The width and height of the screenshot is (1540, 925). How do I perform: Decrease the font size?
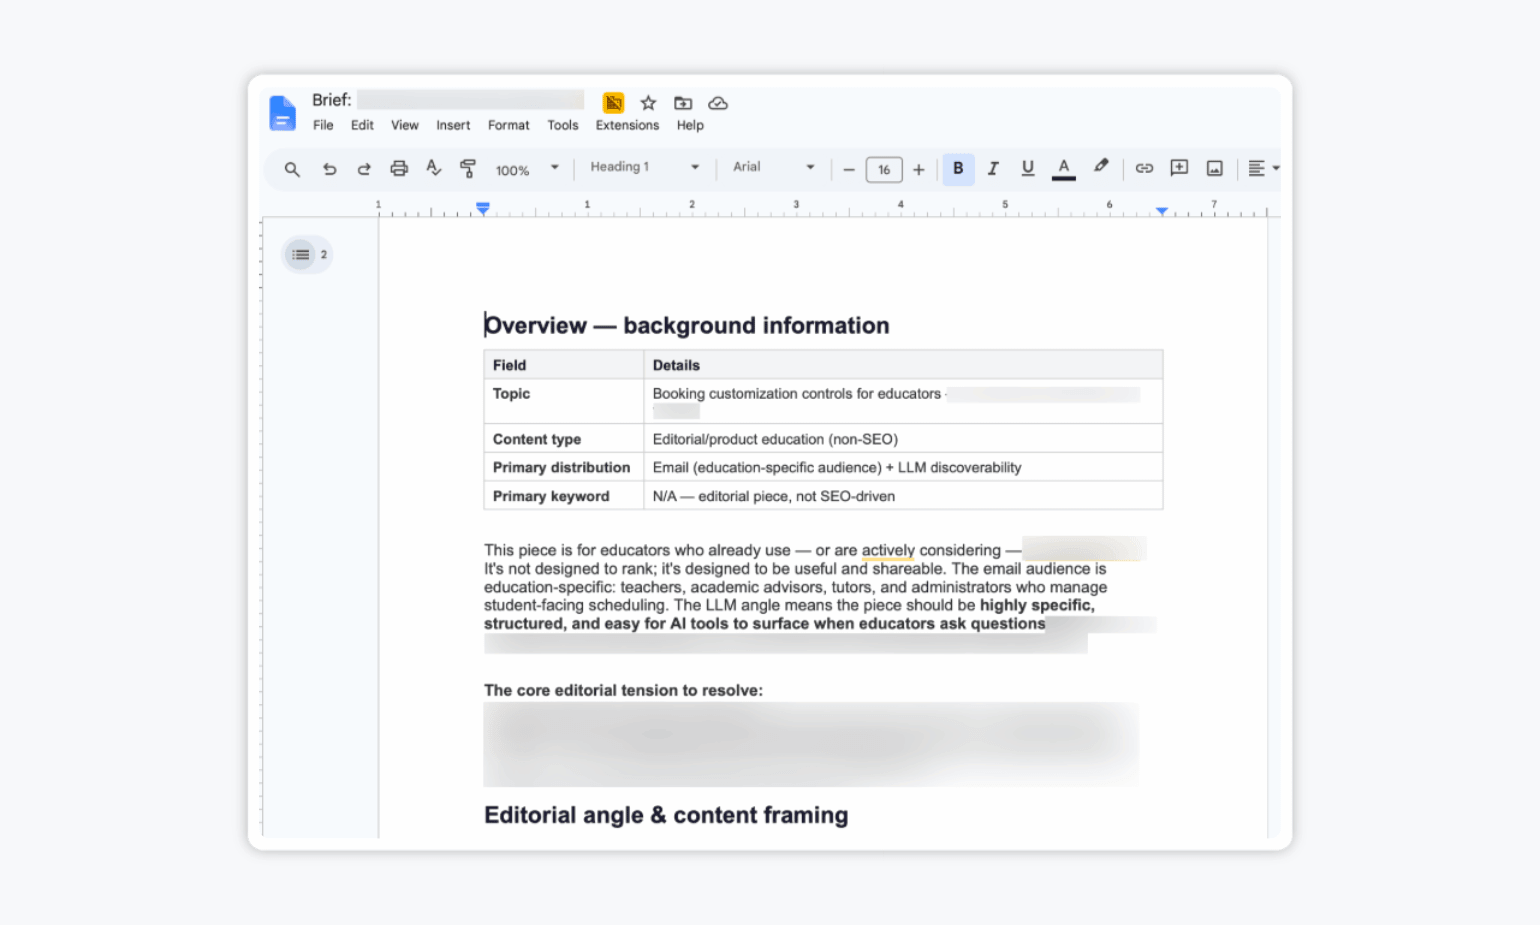(x=849, y=170)
